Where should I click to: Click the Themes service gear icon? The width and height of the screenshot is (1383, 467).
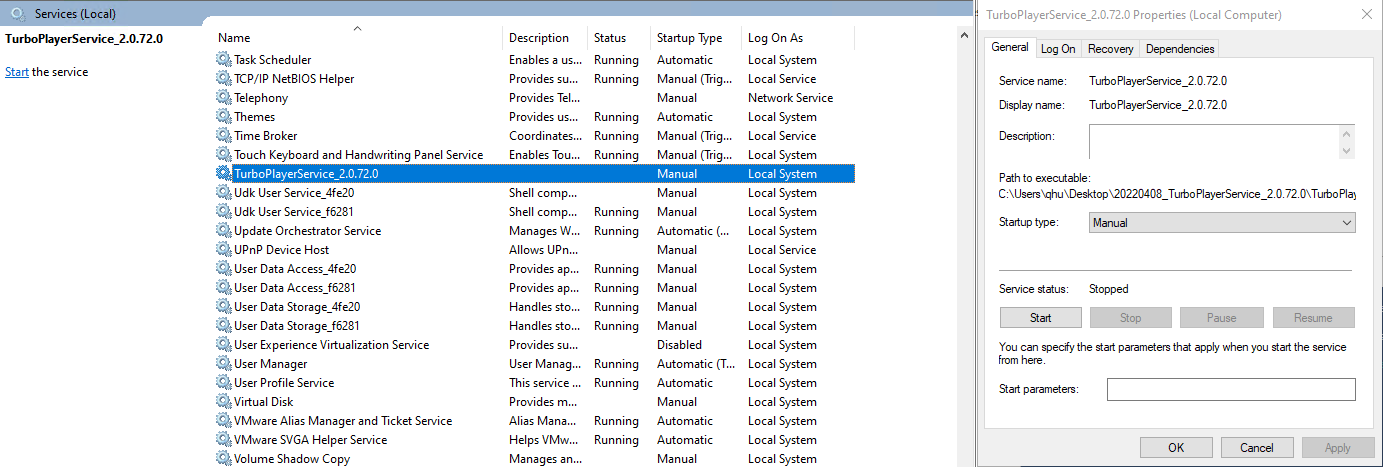click(223, 117)
